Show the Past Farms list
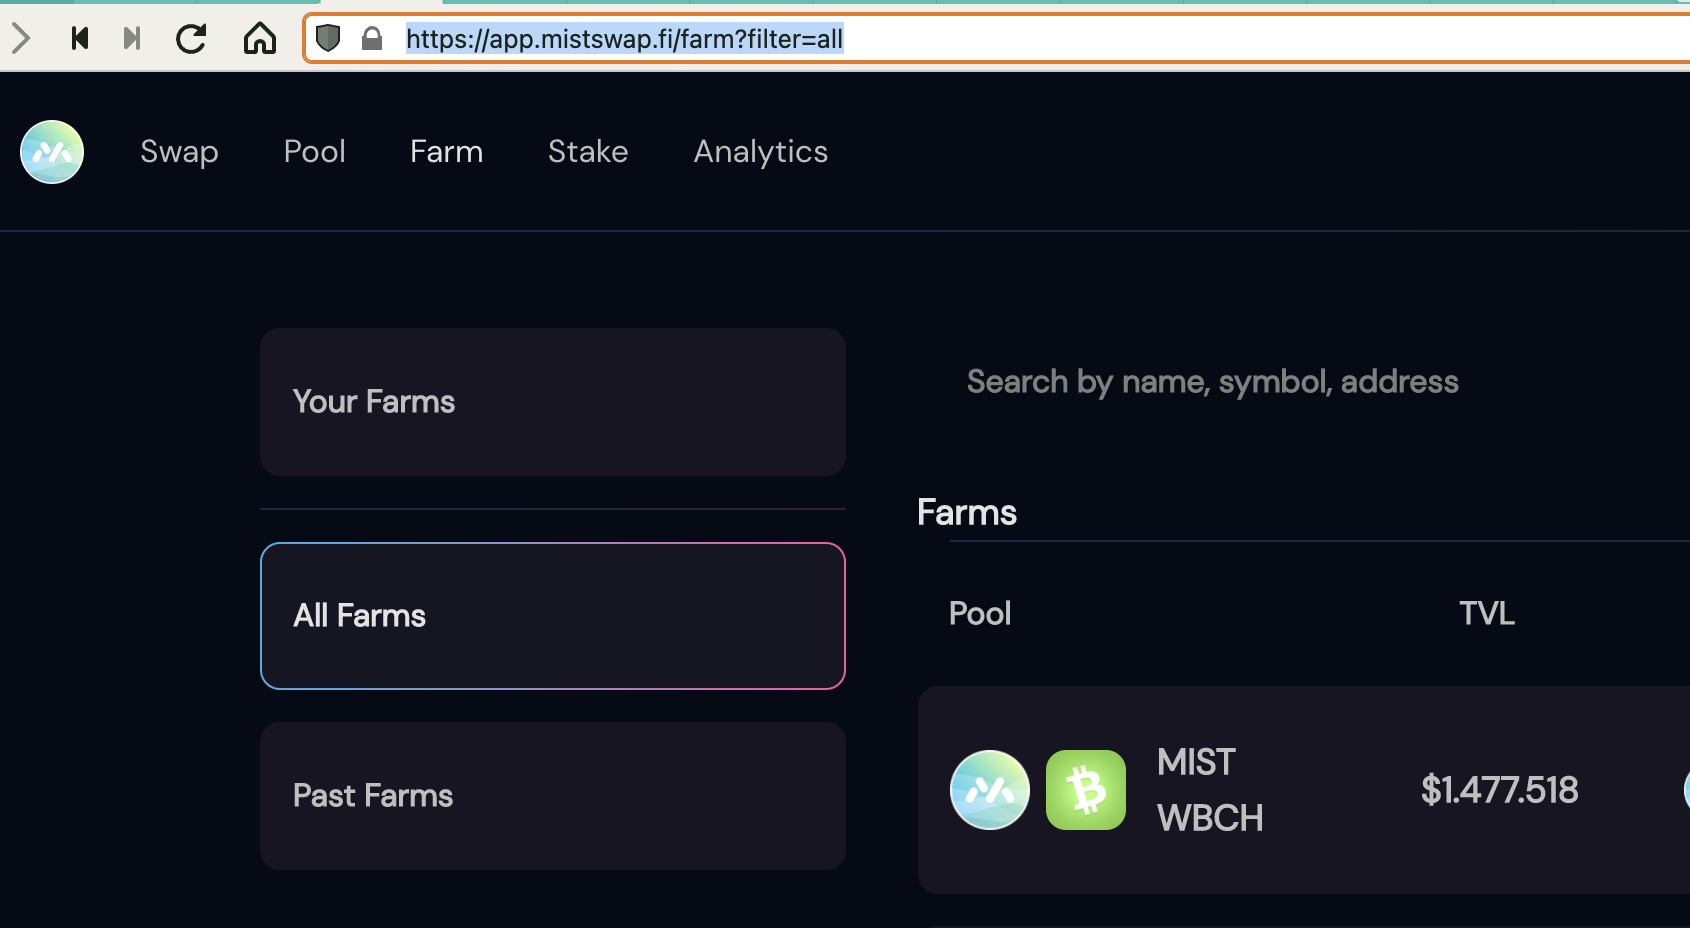1690x928 pixels. [x=553, y=796]
